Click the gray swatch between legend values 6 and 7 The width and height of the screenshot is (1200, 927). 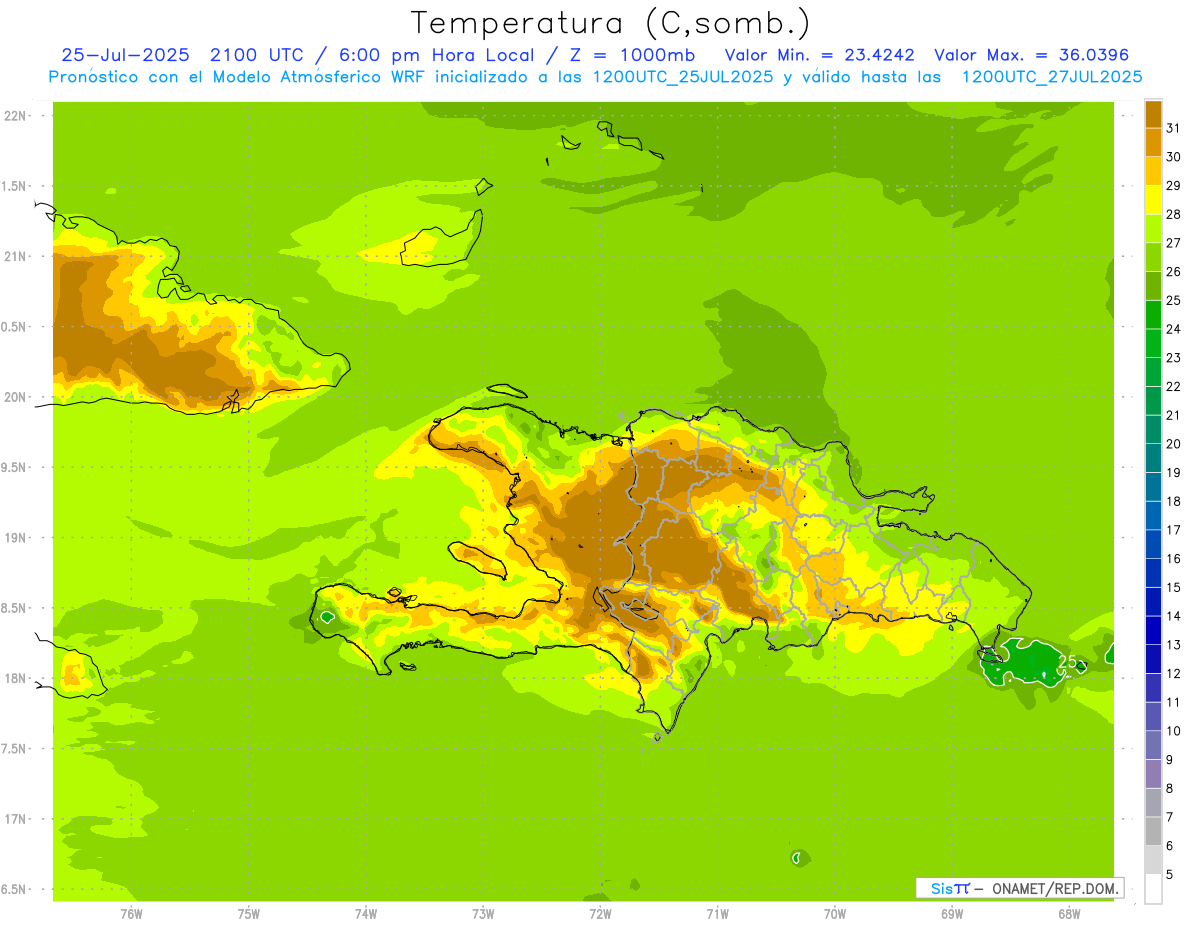click(x=1153, y=831)
